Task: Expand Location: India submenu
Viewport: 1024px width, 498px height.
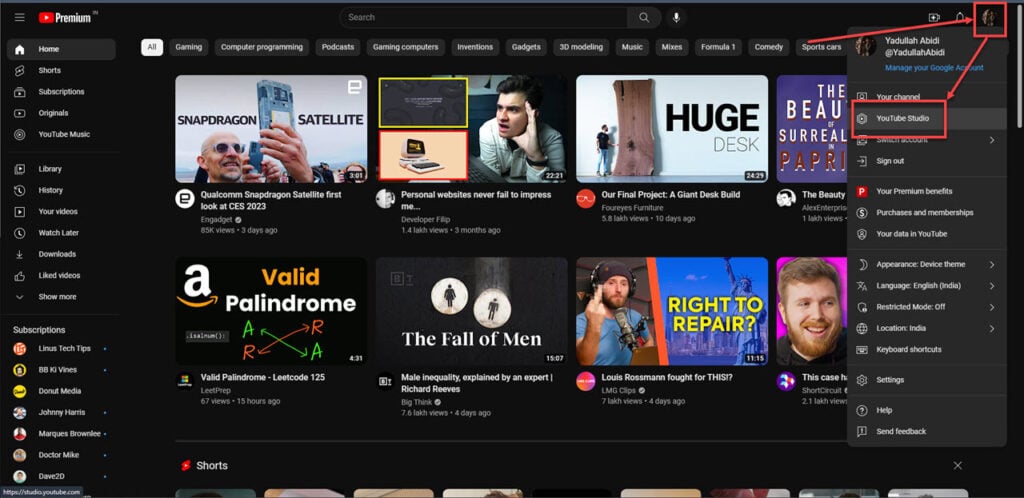Action: tap(927, 328)
